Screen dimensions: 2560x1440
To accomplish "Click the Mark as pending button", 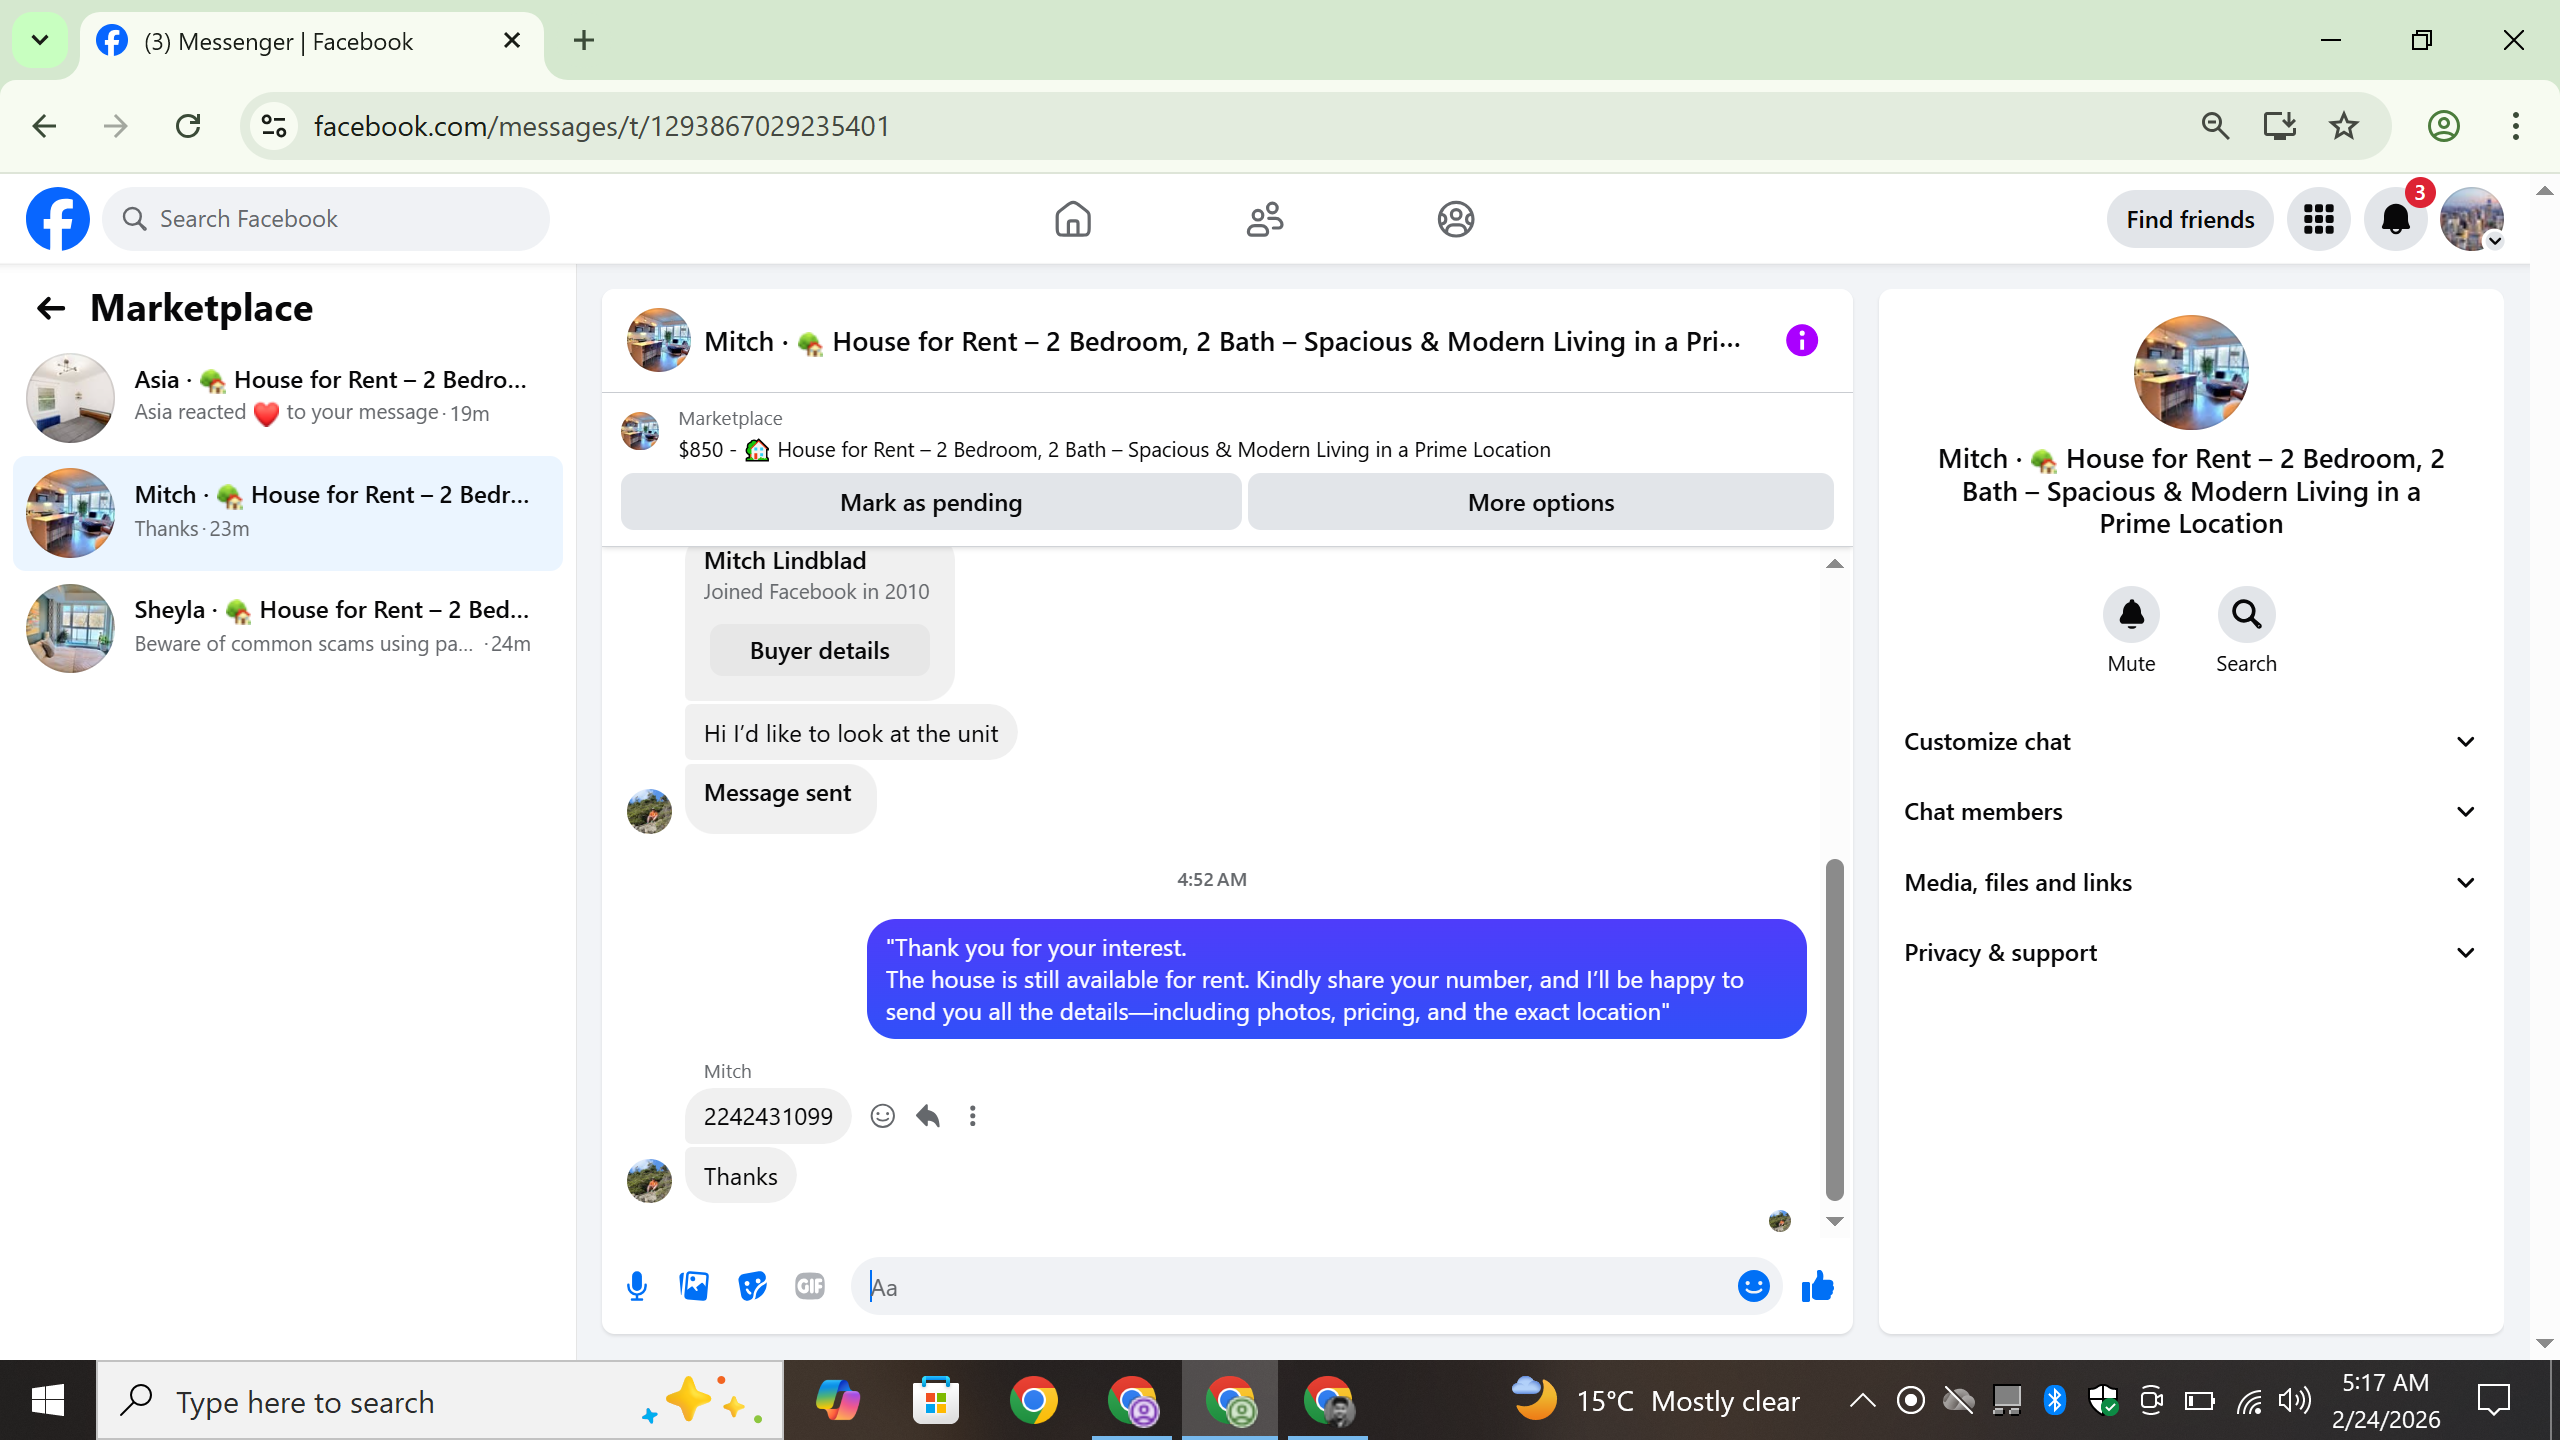I will tap(930, 502).
